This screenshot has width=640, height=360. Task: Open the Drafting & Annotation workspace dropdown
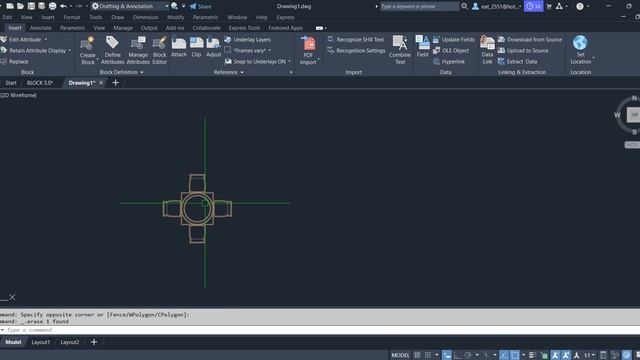tap(167, 6)
